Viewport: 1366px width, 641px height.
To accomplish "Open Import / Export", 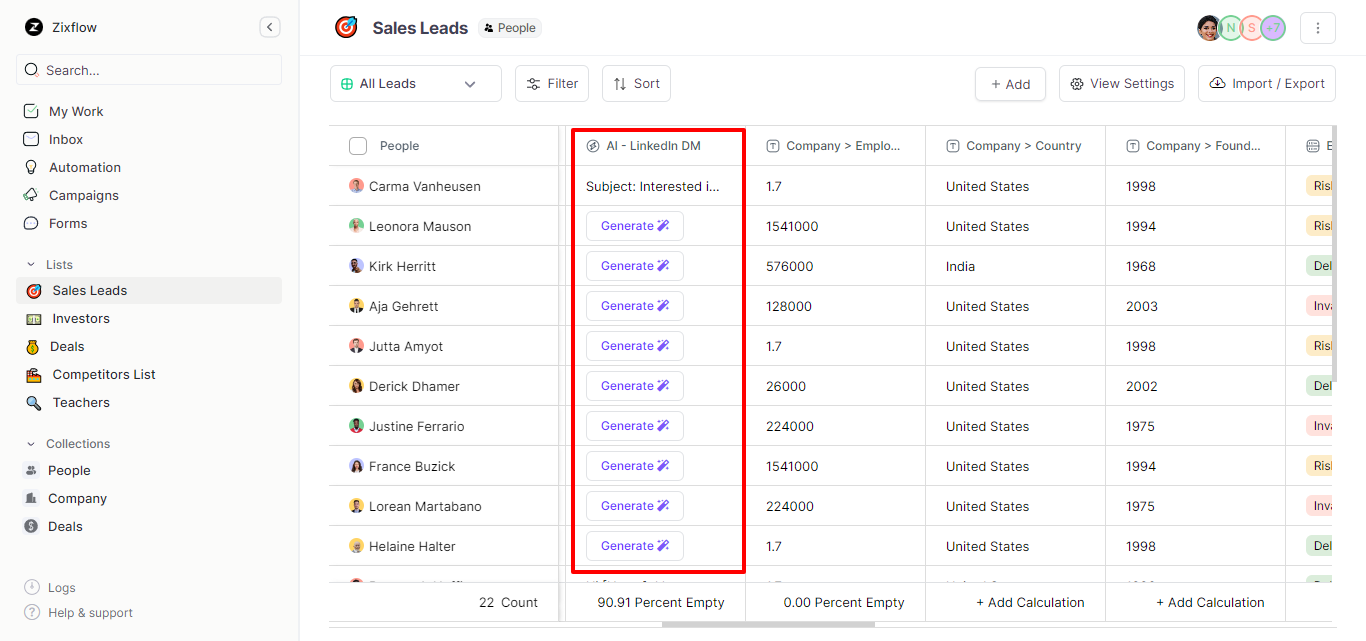I will coord(1266,83).
